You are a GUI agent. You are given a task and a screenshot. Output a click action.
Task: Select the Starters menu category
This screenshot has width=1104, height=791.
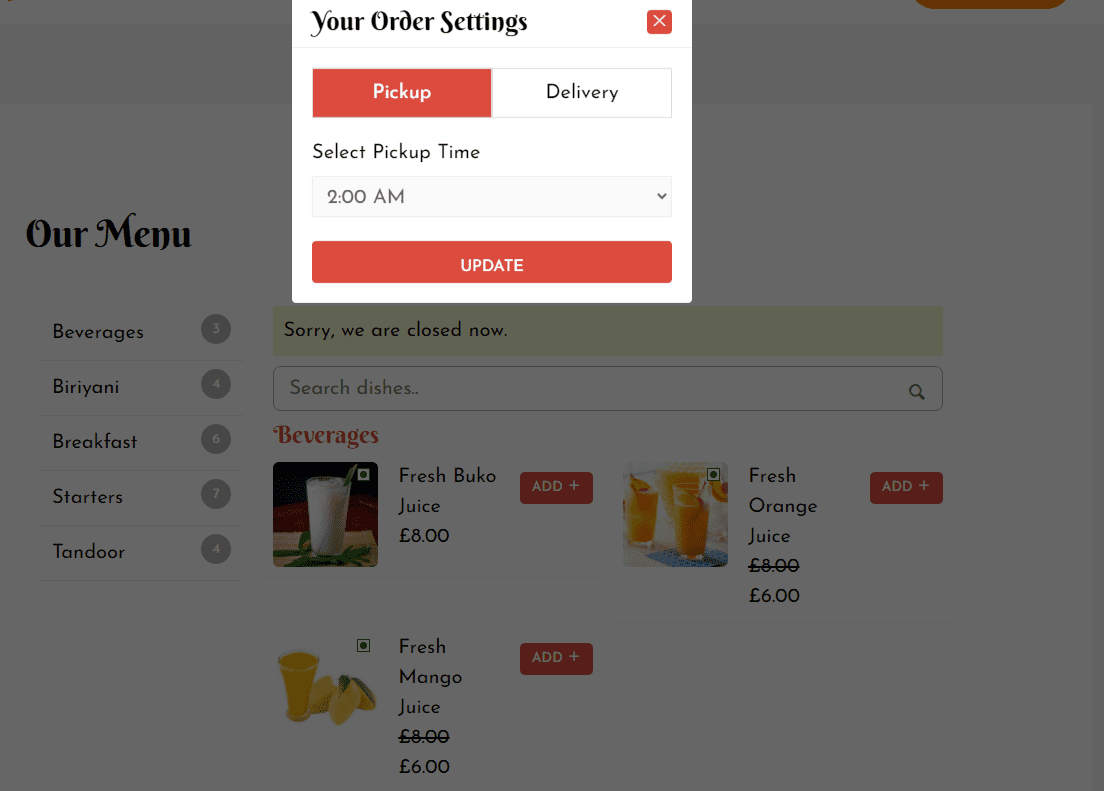coord(88,497)
